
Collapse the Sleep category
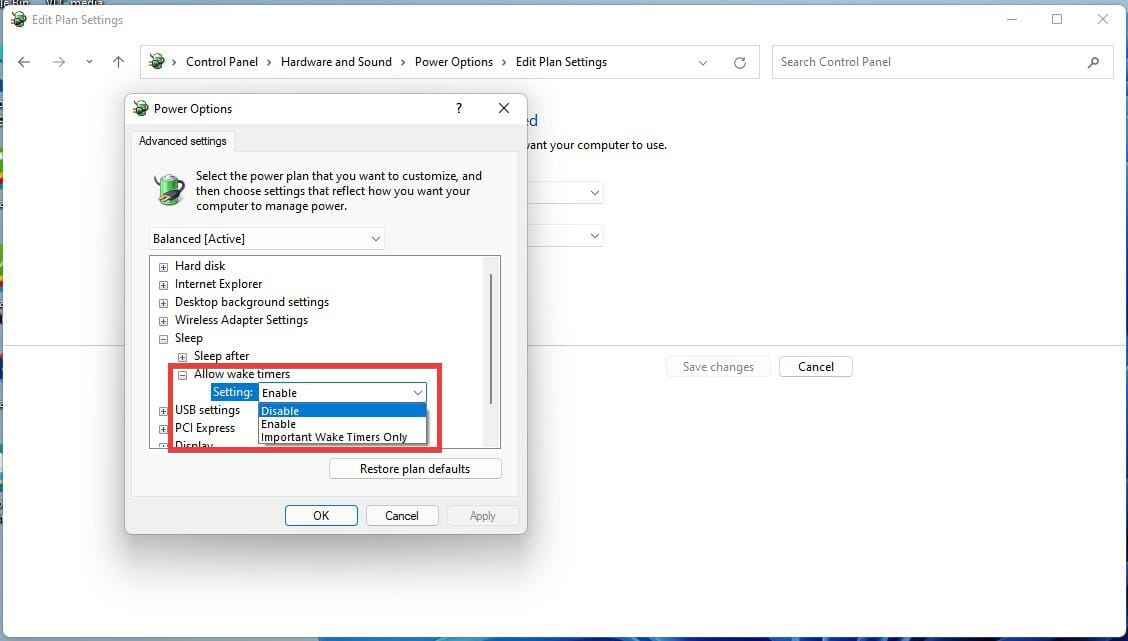163,338
